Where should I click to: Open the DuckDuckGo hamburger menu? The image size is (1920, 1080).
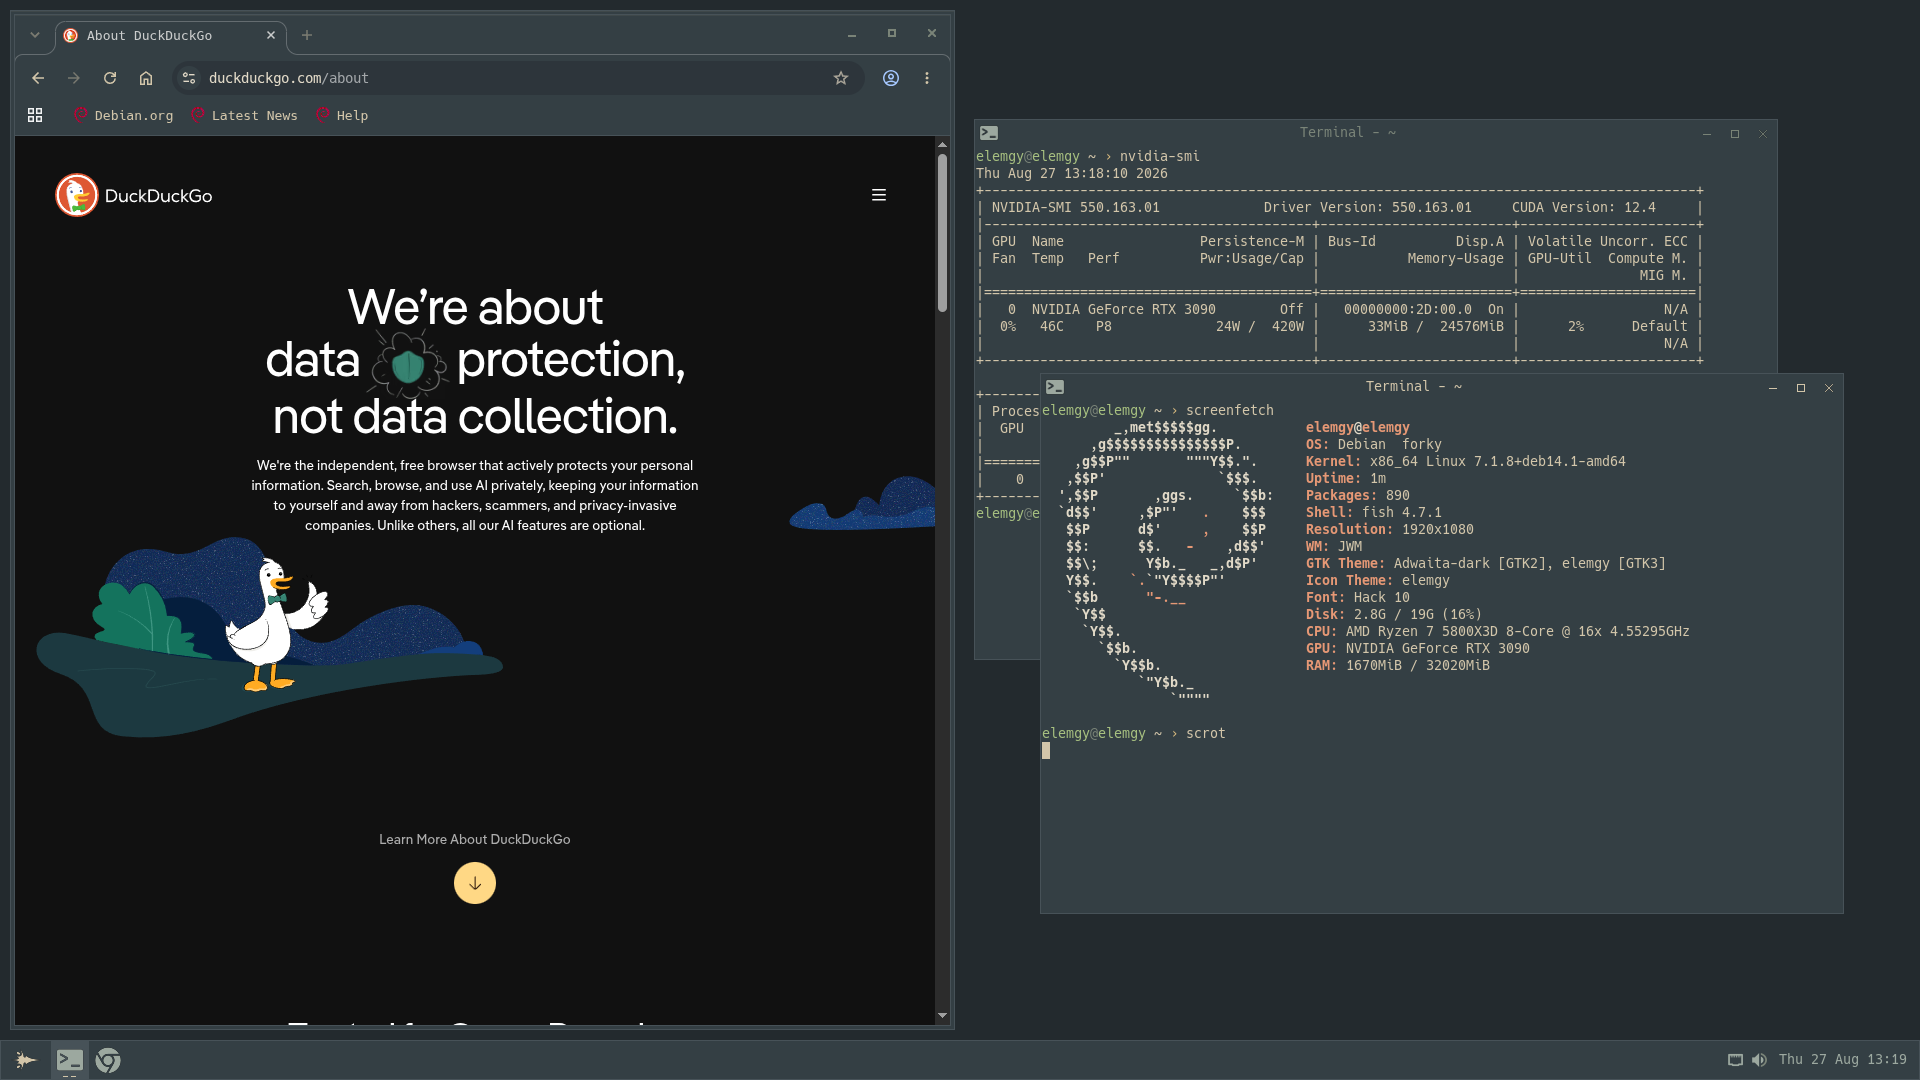click(879, 195)
